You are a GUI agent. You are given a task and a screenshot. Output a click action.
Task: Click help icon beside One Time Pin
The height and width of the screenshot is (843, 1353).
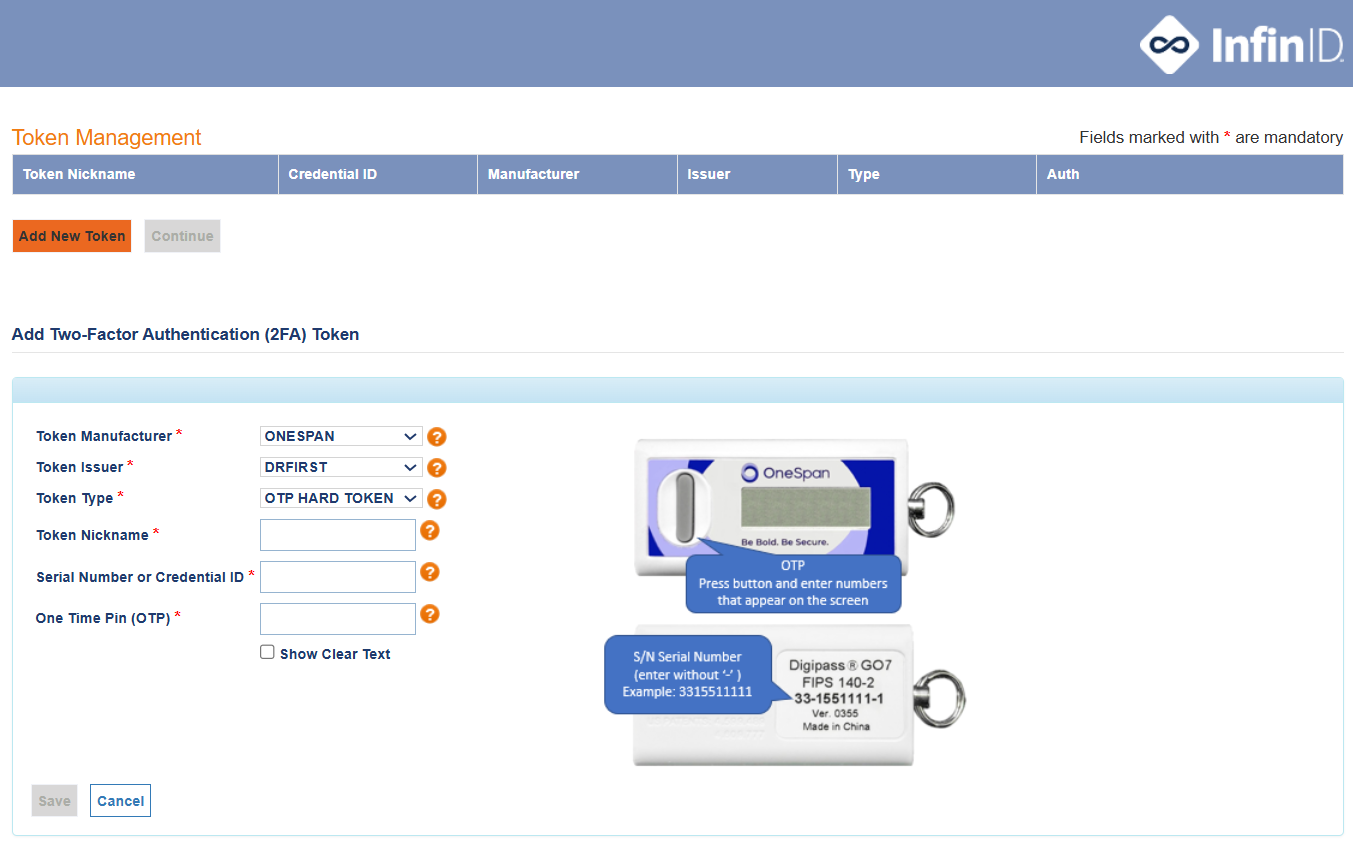pos(430,614)
